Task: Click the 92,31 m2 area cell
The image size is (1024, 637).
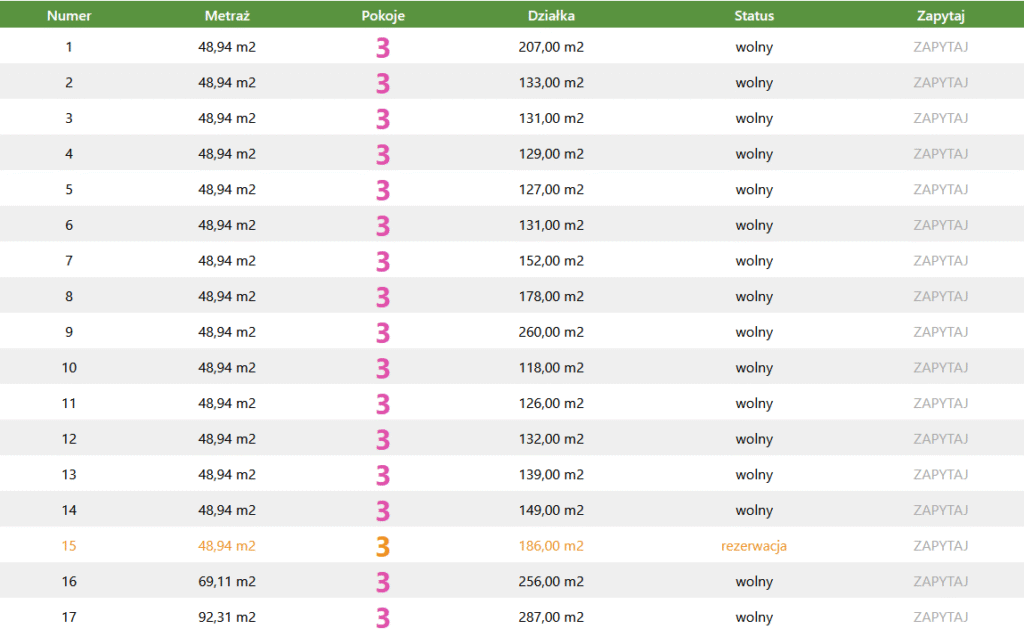Action: 227,618
